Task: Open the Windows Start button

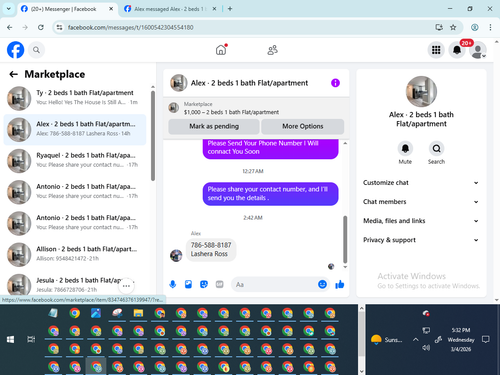Action: [x=10, y=339]
